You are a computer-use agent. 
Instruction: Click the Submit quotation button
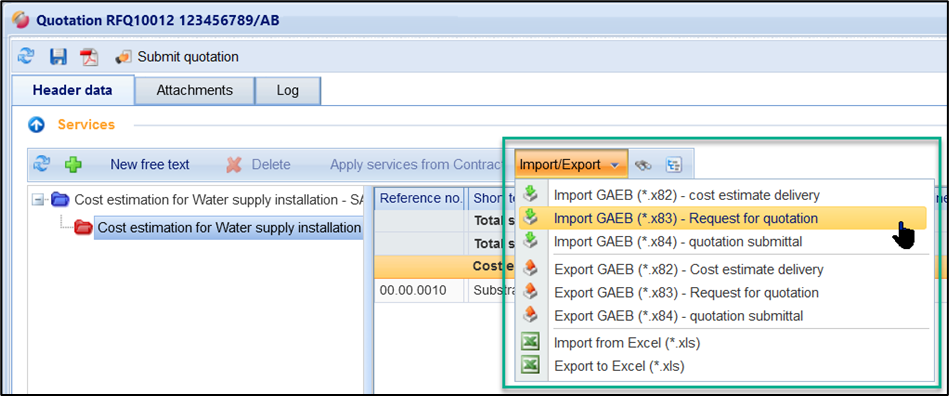click(177, 57)
